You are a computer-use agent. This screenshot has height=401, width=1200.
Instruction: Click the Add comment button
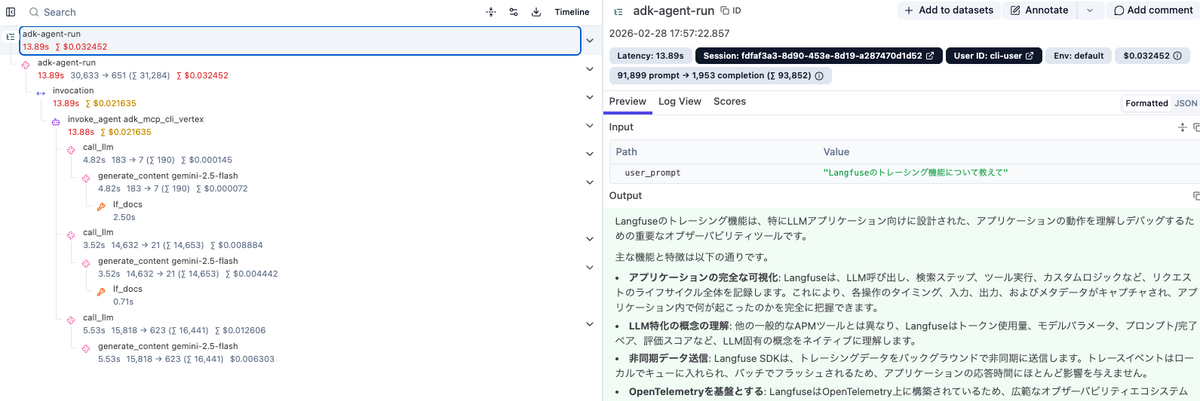[x=1152, y=10]
